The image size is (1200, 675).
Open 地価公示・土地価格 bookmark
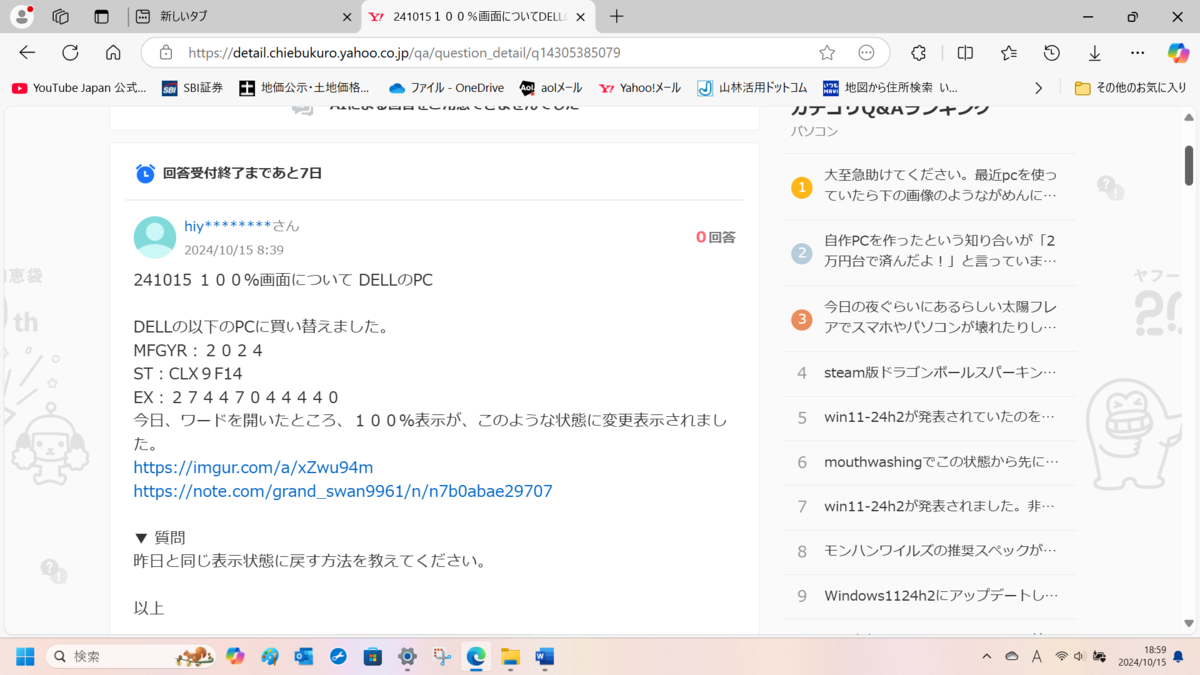[x=305, y=88]
